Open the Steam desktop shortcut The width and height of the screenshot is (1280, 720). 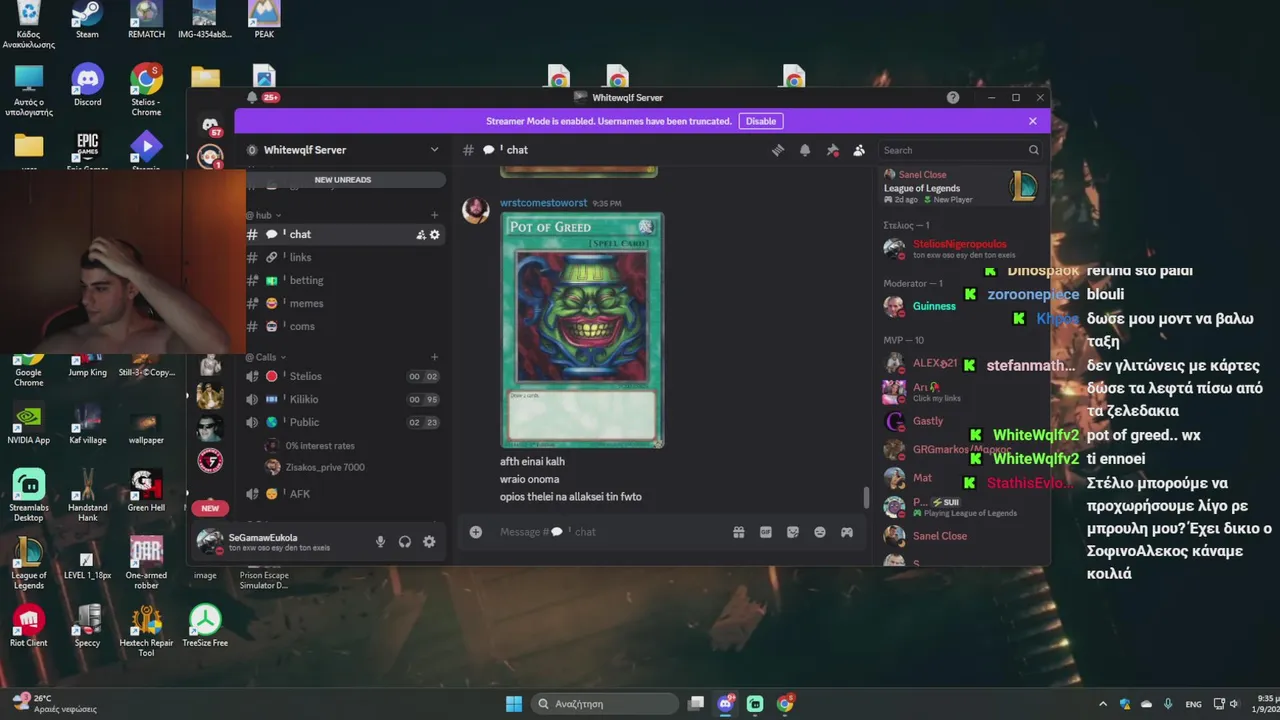[x=87, y=20]
